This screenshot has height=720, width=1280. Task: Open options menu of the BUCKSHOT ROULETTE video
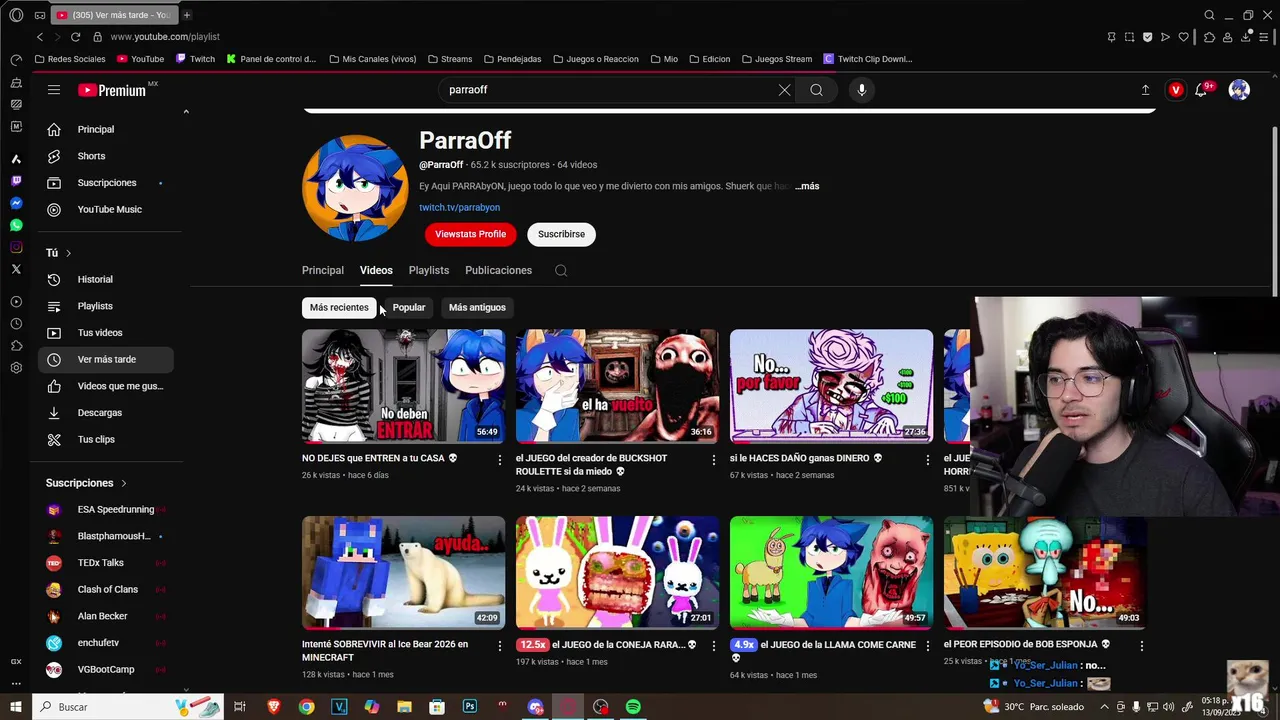point(713,459)
